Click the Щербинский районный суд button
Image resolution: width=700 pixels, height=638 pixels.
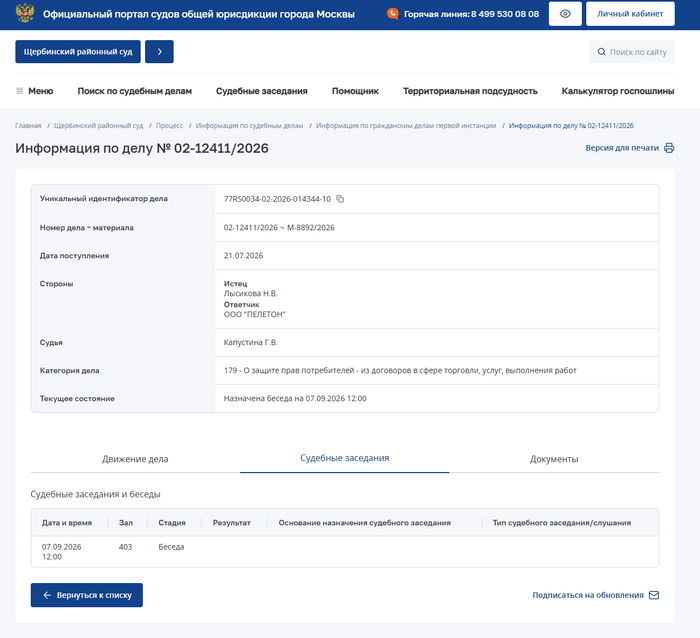(78, 52)
